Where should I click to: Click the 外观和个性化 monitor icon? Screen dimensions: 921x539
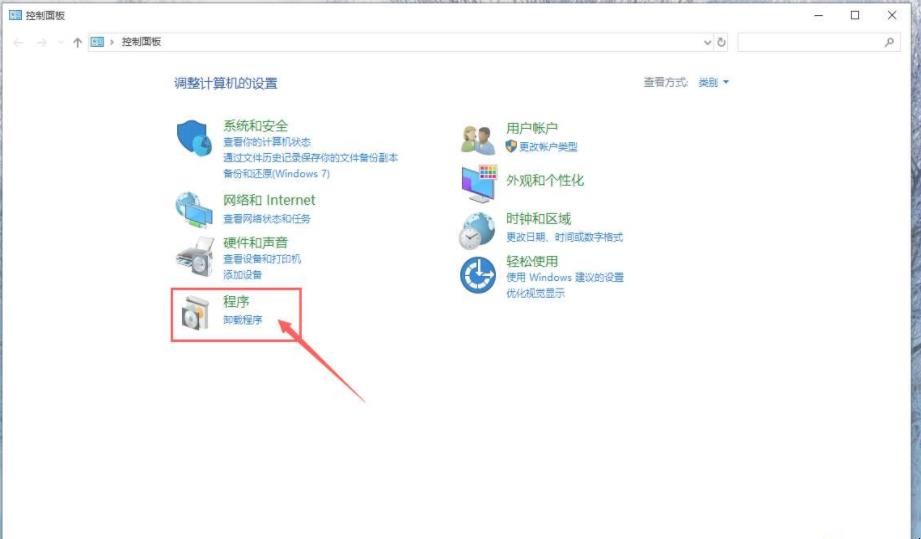[x=479, y=184]
